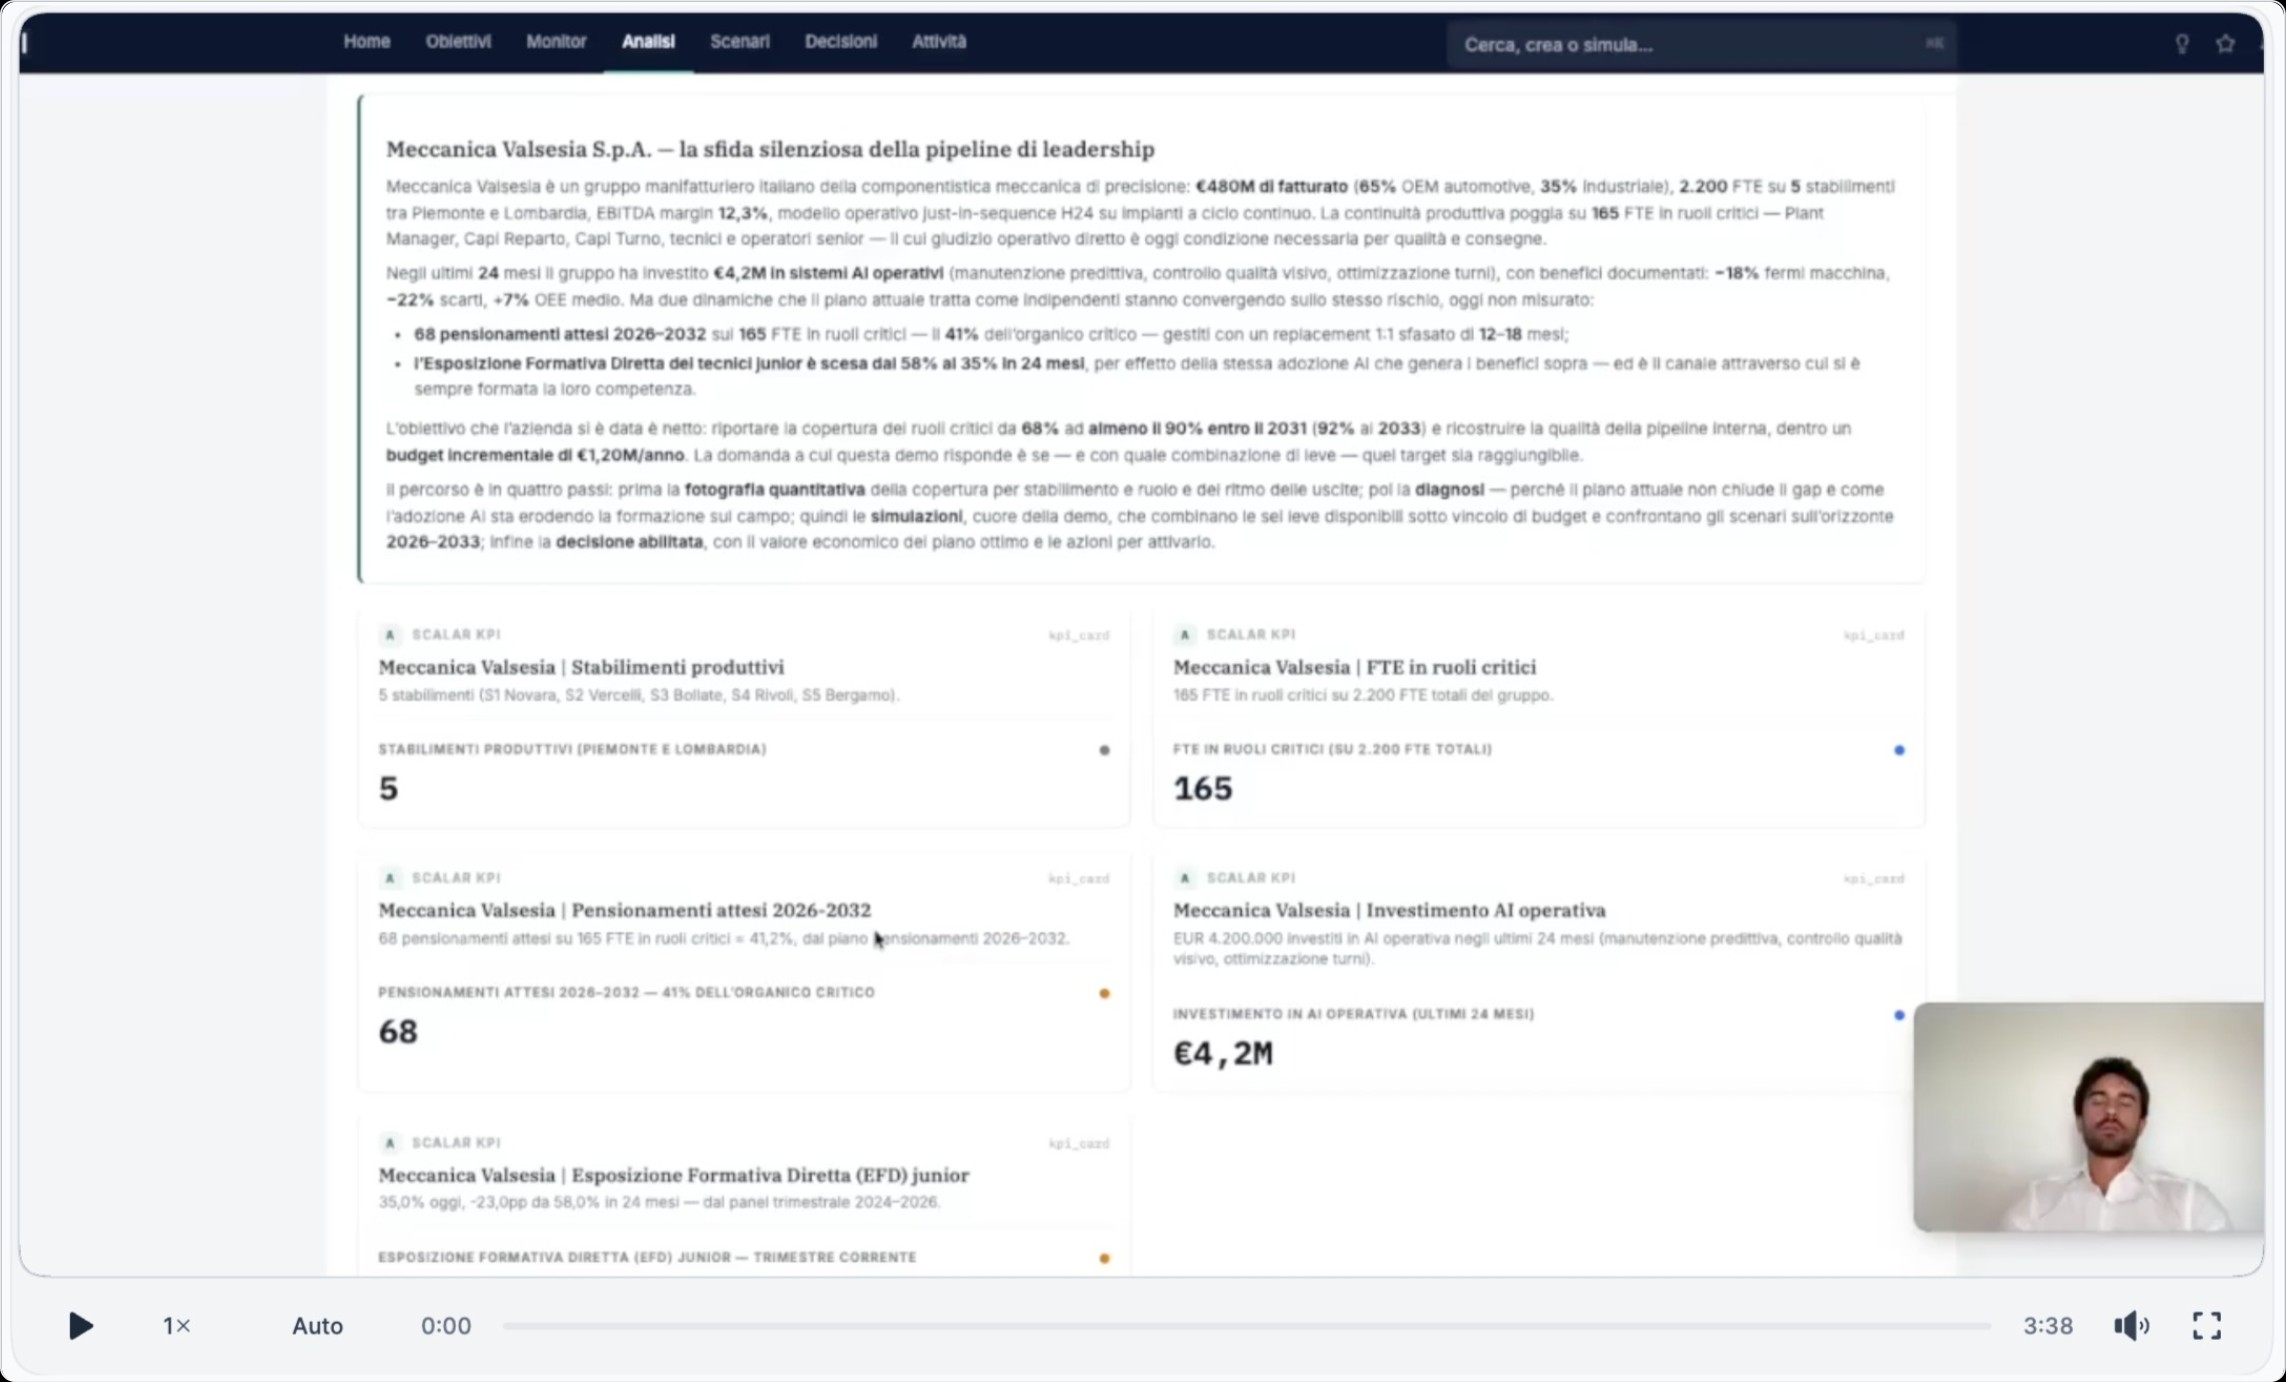Viewport: 2286px width, 1382px height.
Task: Click the video progress bar
Action: pos(1246,1326)
